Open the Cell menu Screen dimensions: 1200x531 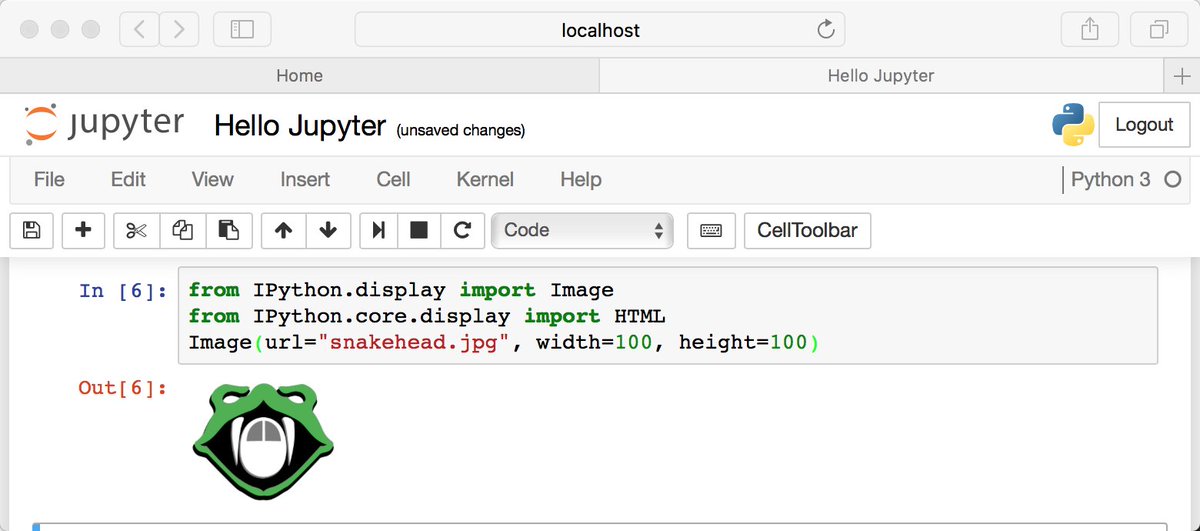click(x=393, y=180)
